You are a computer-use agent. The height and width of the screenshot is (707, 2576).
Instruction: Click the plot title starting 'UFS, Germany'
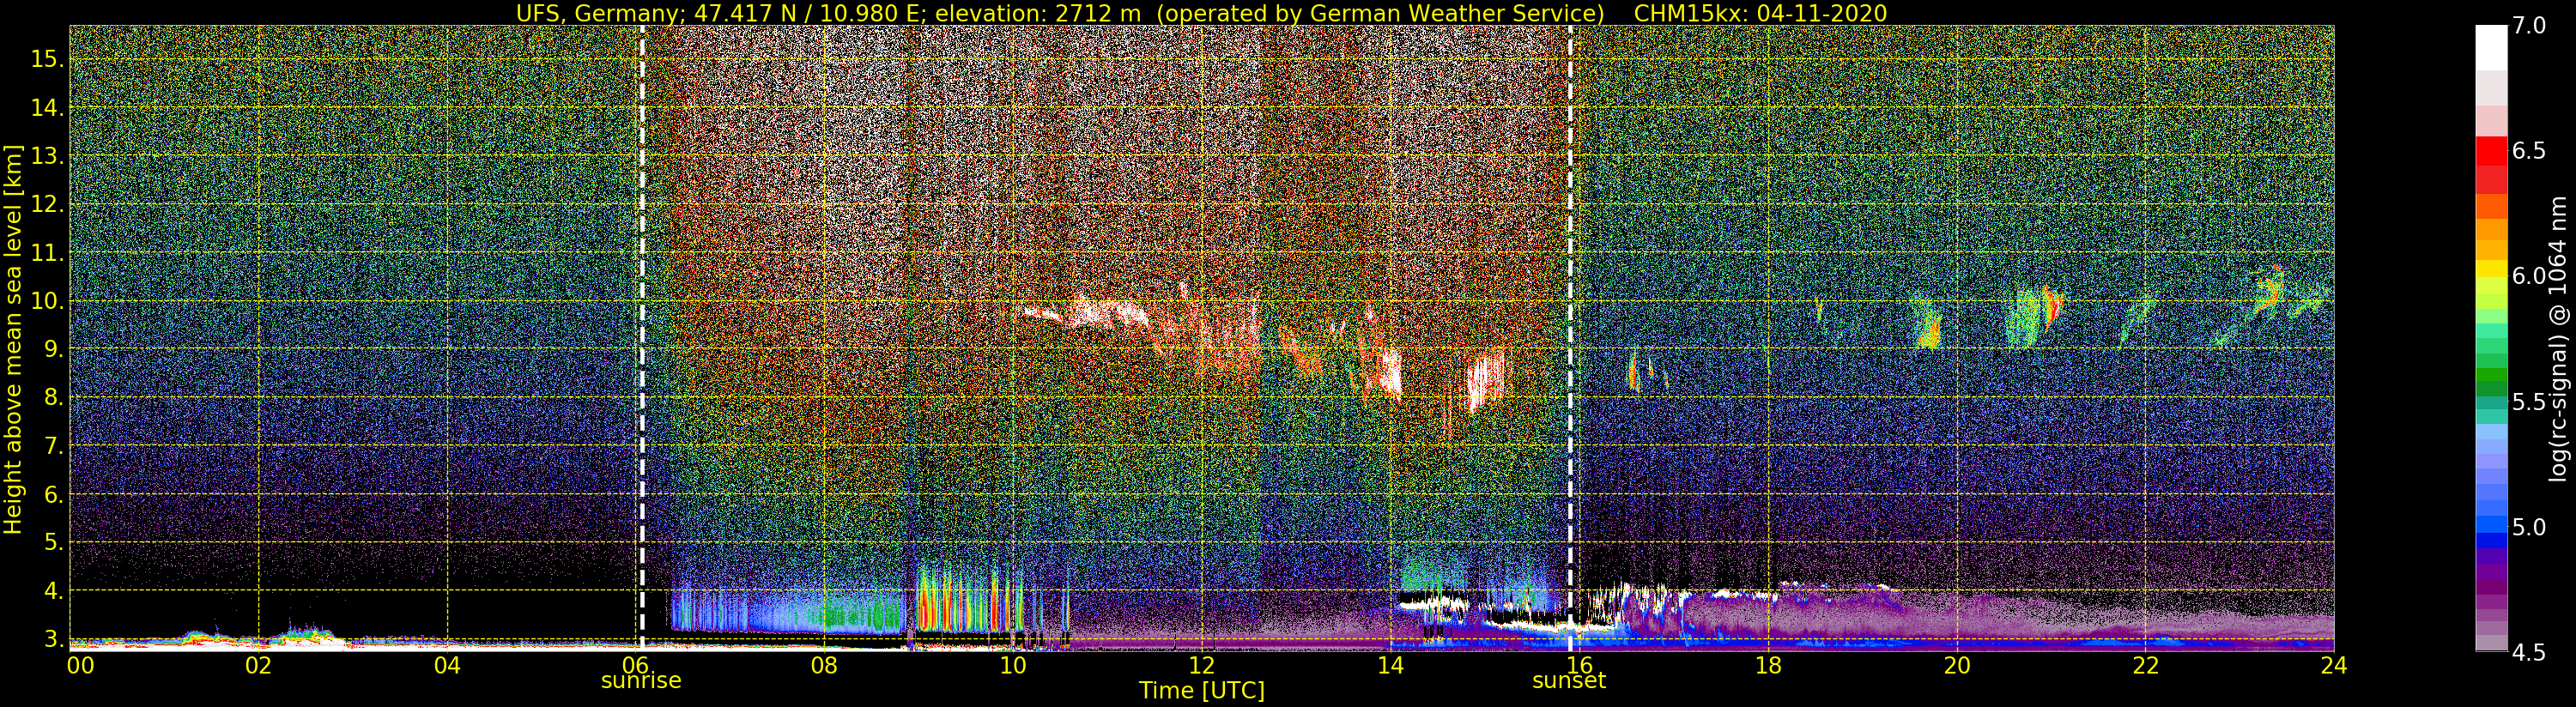1201,13
